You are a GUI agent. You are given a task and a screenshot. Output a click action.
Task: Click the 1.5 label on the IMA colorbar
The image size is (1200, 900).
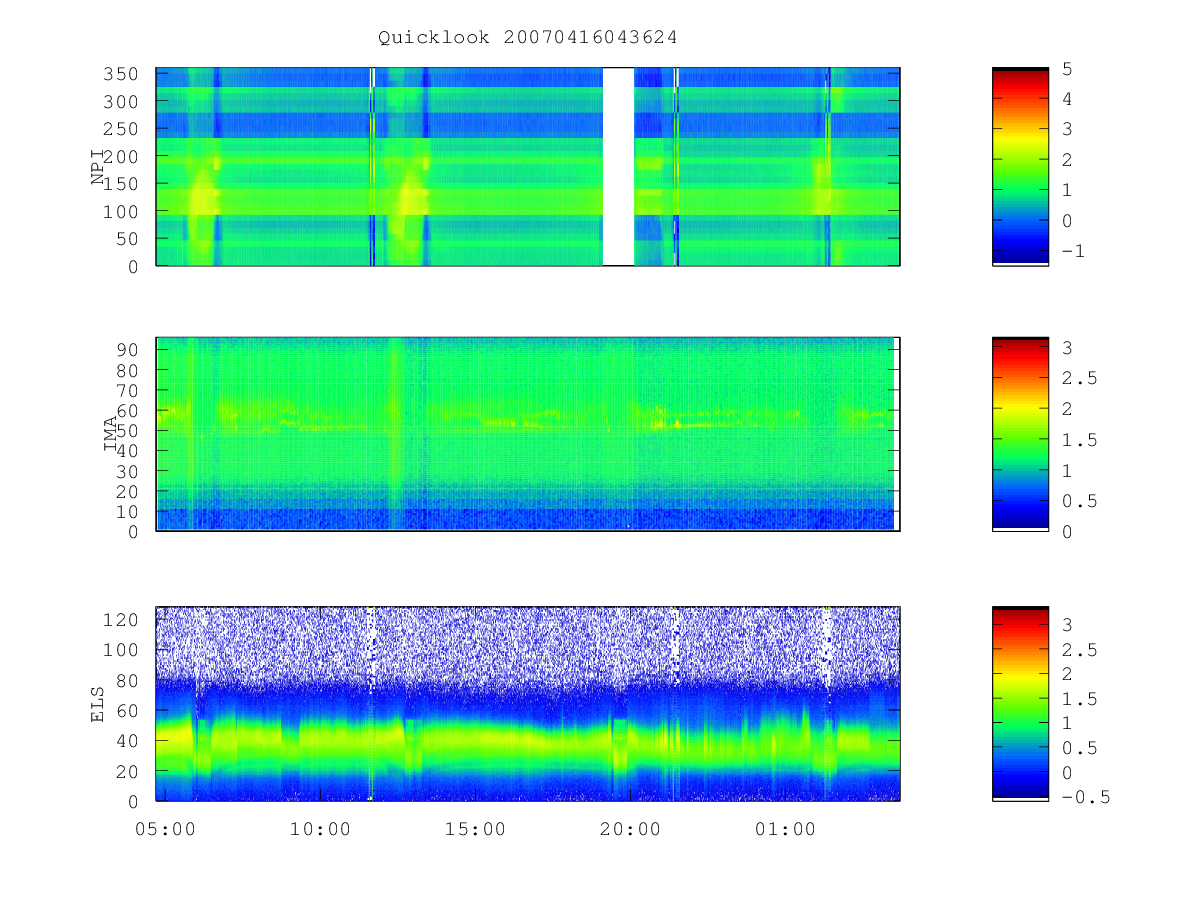tap(1078, 439)
